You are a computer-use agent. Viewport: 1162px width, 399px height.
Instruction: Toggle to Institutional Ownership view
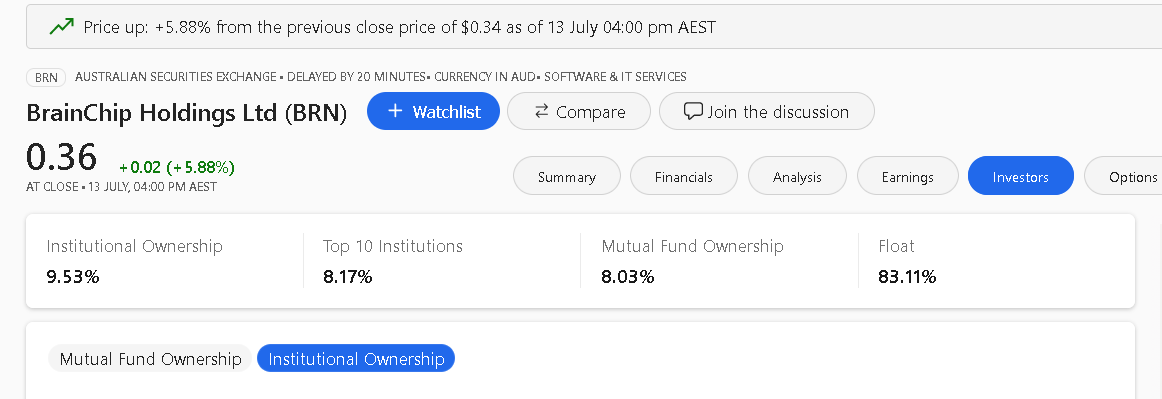(356, 359)
